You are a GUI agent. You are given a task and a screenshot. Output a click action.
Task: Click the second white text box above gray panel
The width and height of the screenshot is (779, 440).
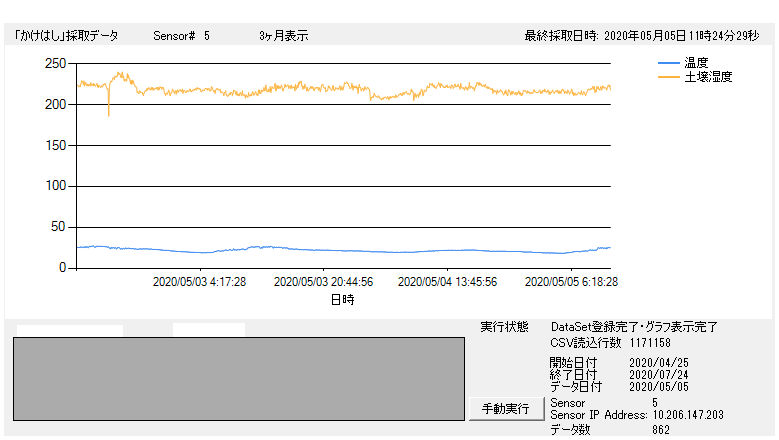tap(208, 330)
